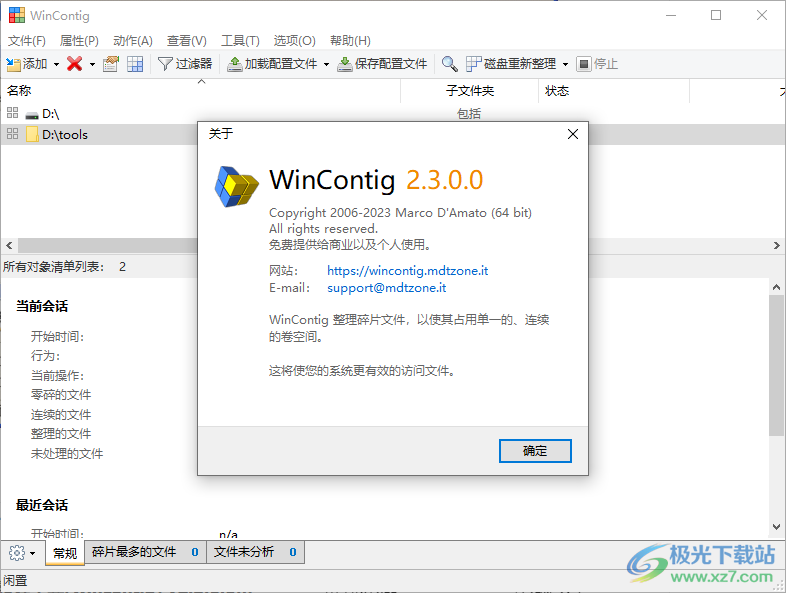Image resolution: width=786 pixels, height=593 pixels.
Task: Click Save profile (保存配置文件) button
Action: [382, 64]
